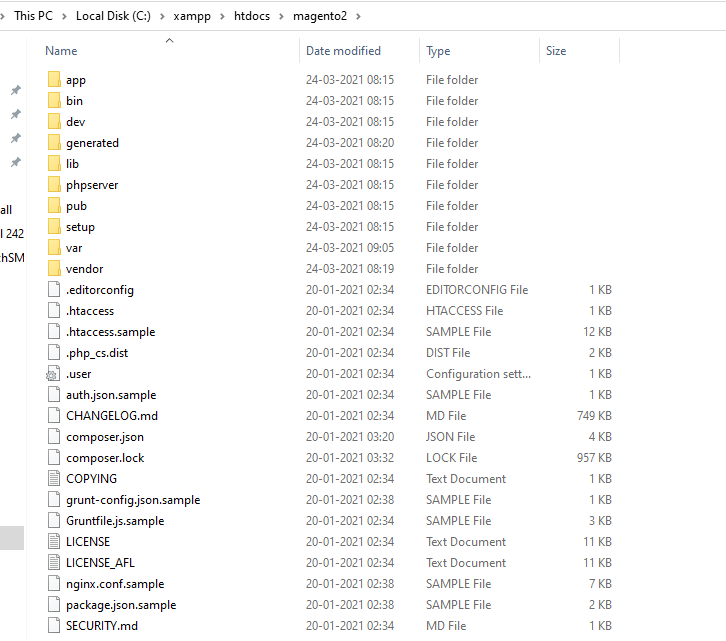Expand chevron after magento2 breadcrumb
This screenshot has width=726, height=641.
point(358,17)
